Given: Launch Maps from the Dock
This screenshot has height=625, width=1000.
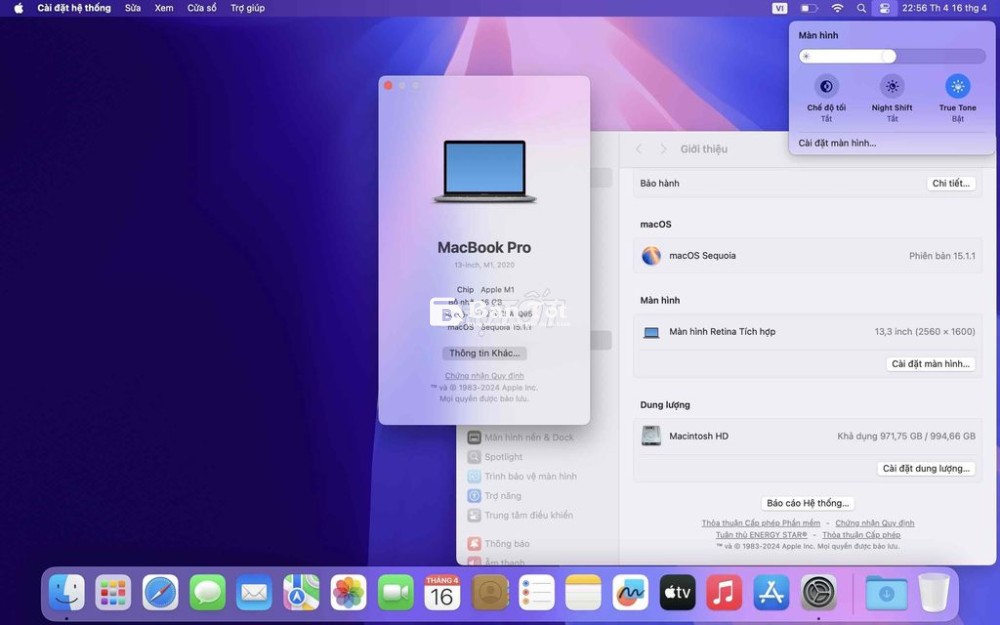Looking at the screenshot, I should point(301,592).
